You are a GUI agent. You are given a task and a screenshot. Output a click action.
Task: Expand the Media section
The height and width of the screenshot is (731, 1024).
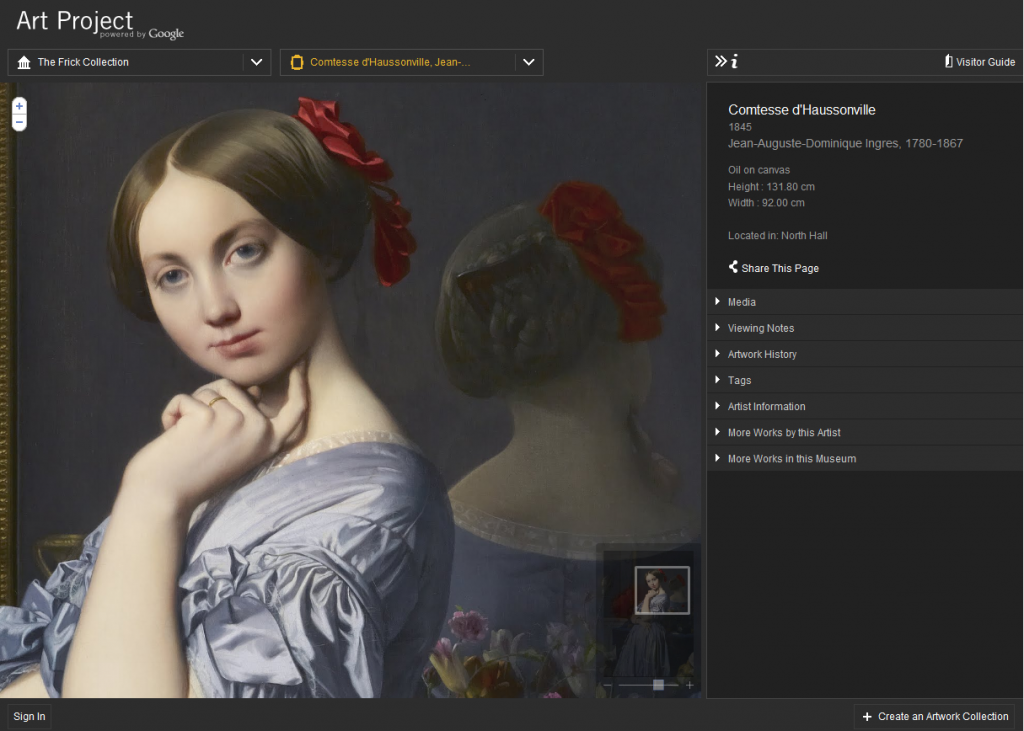point(742,302)
